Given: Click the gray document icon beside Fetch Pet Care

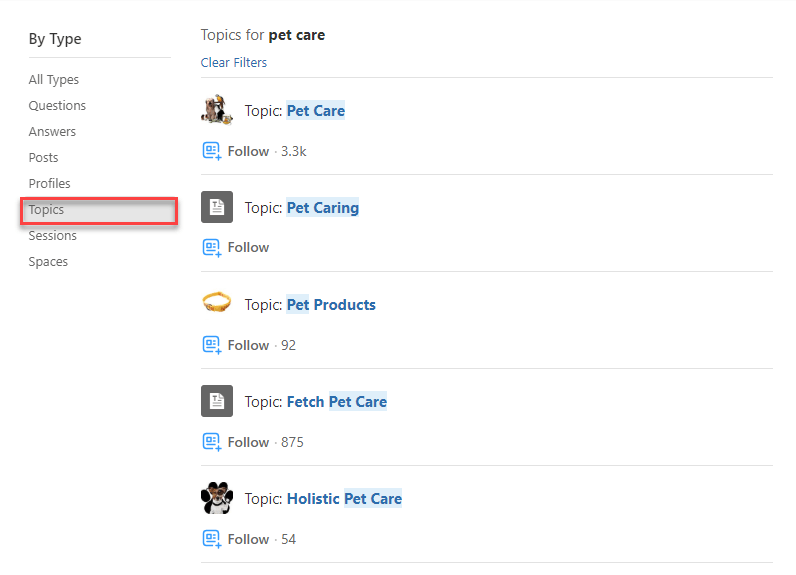Looking at the screenshot, I should (217, 401).
